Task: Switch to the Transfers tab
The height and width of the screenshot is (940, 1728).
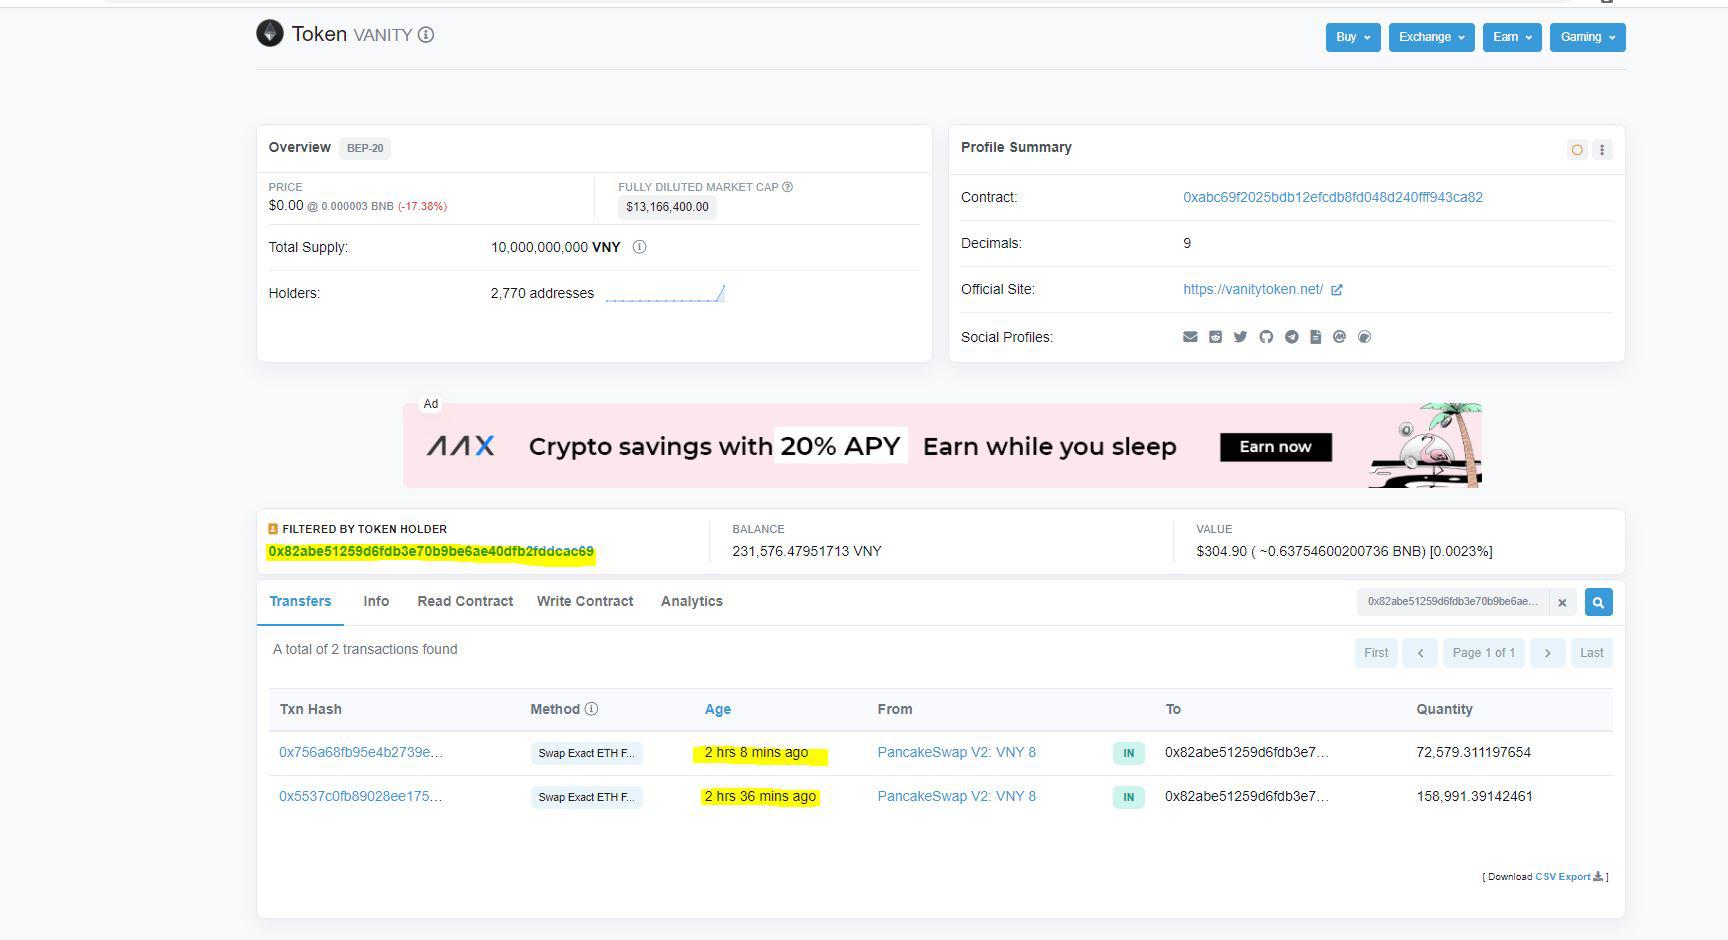Action: [300, 601]
